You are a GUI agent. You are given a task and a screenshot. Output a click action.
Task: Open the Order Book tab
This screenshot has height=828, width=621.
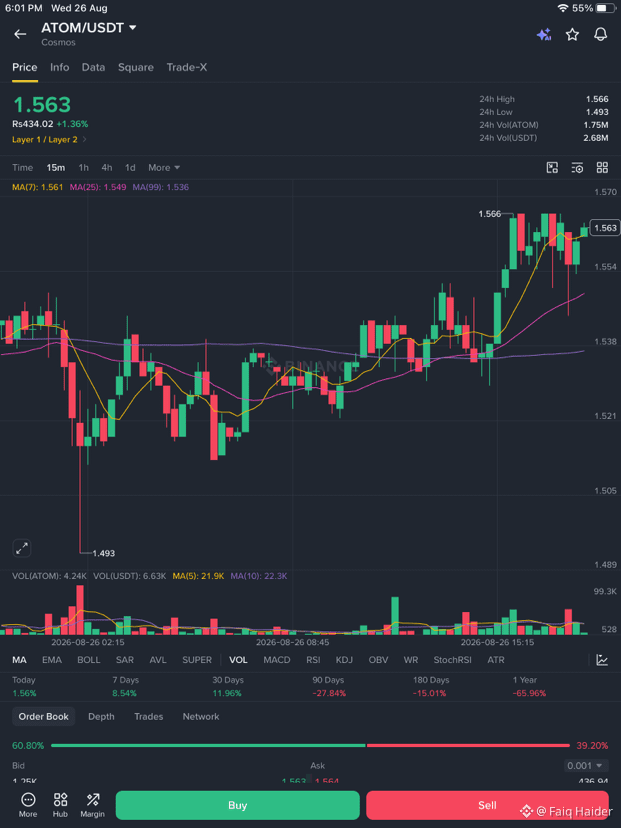[44, 717]
